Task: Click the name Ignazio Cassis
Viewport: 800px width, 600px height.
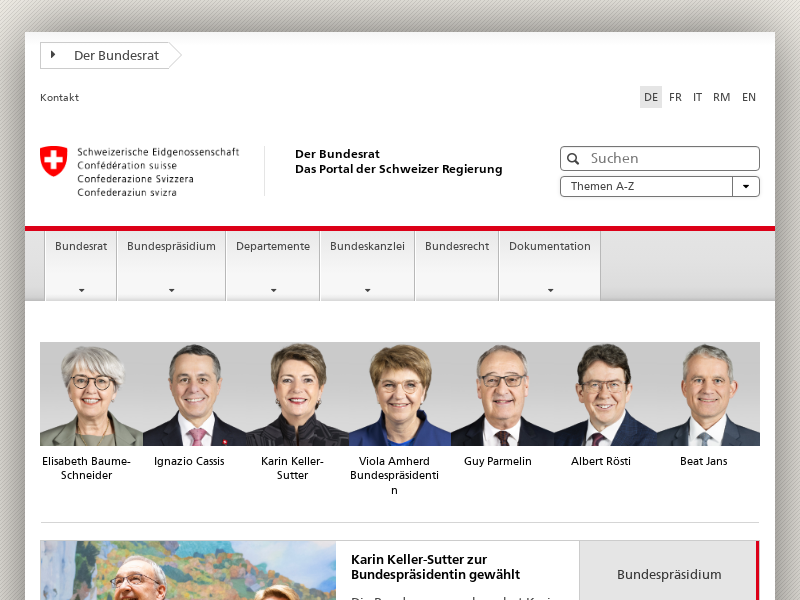Action: tap(189, 461)
